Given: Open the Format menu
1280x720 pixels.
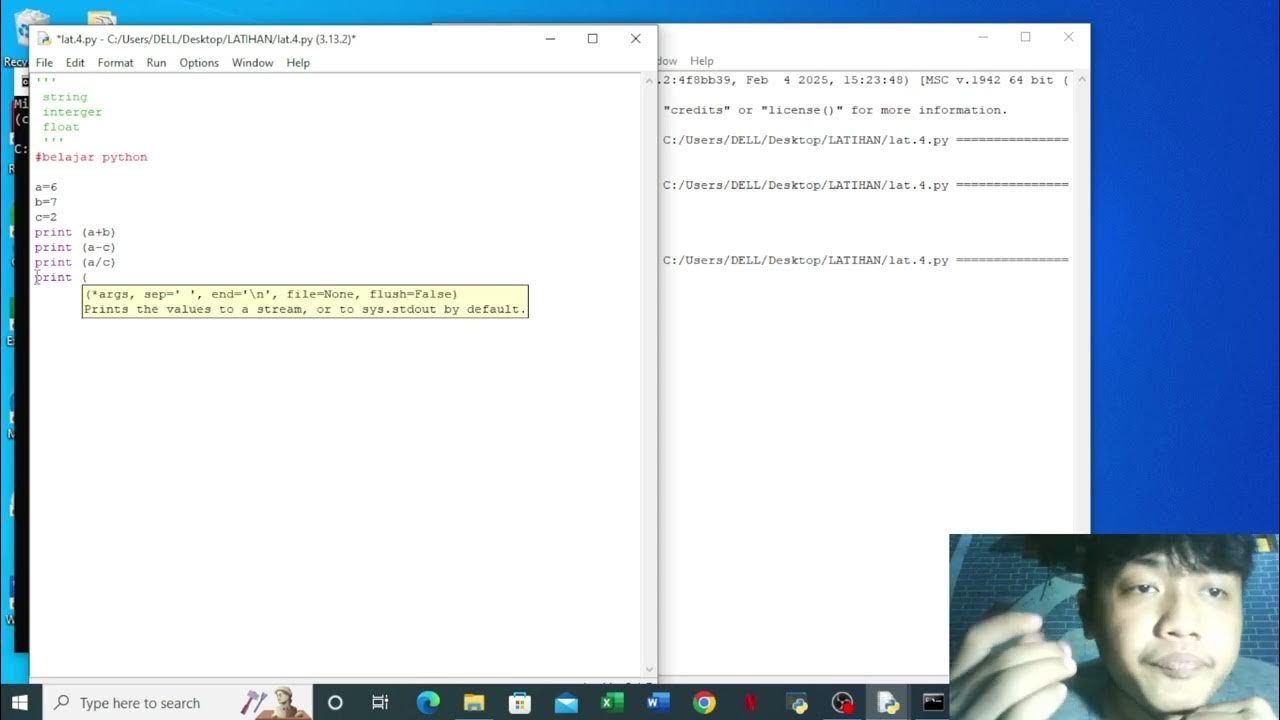Looking at the screenshot, I should coord(115,62).
